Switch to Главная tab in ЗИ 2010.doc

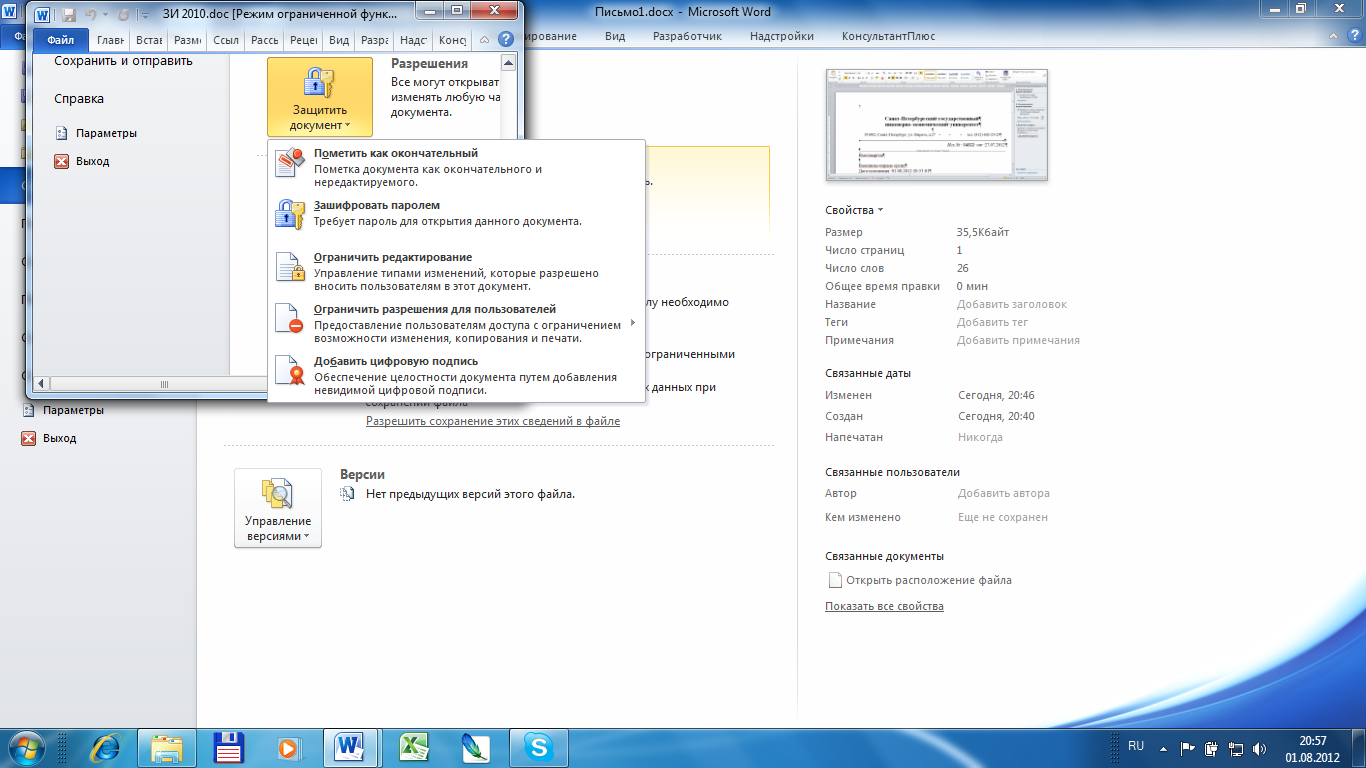[x=110, y=40]
